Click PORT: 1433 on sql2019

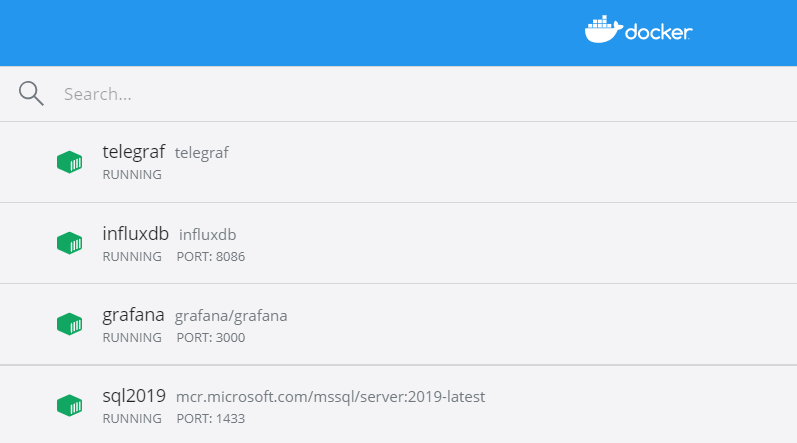pos(210,419)
